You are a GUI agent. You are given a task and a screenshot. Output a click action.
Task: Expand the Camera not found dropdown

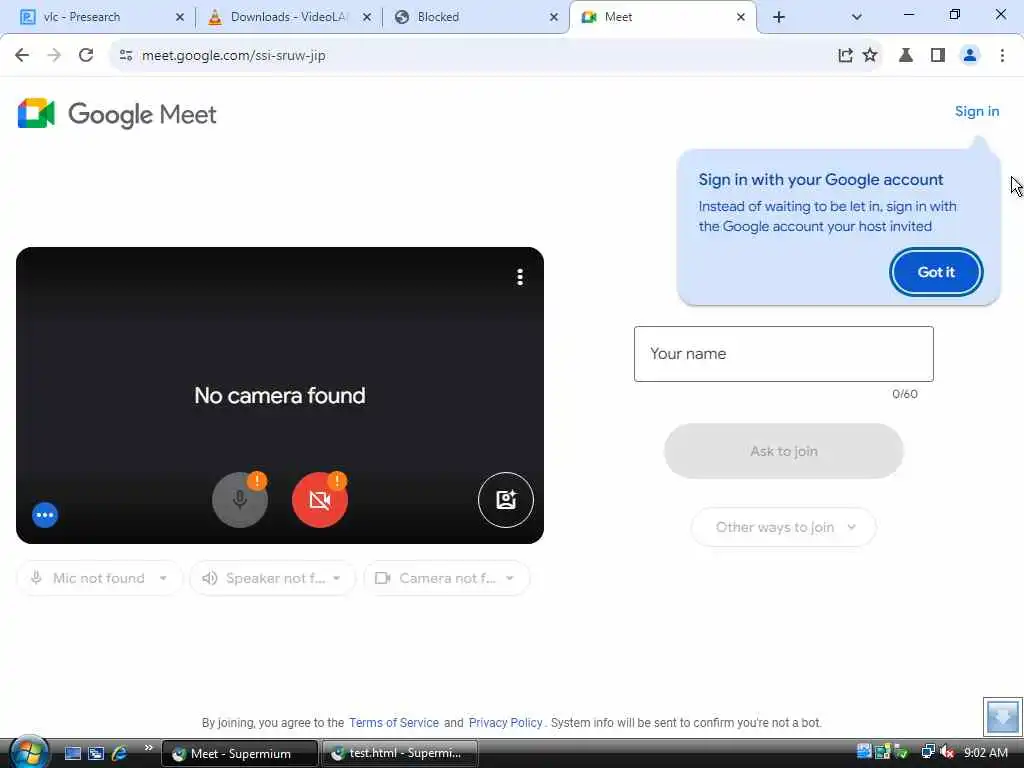point(446,578)
